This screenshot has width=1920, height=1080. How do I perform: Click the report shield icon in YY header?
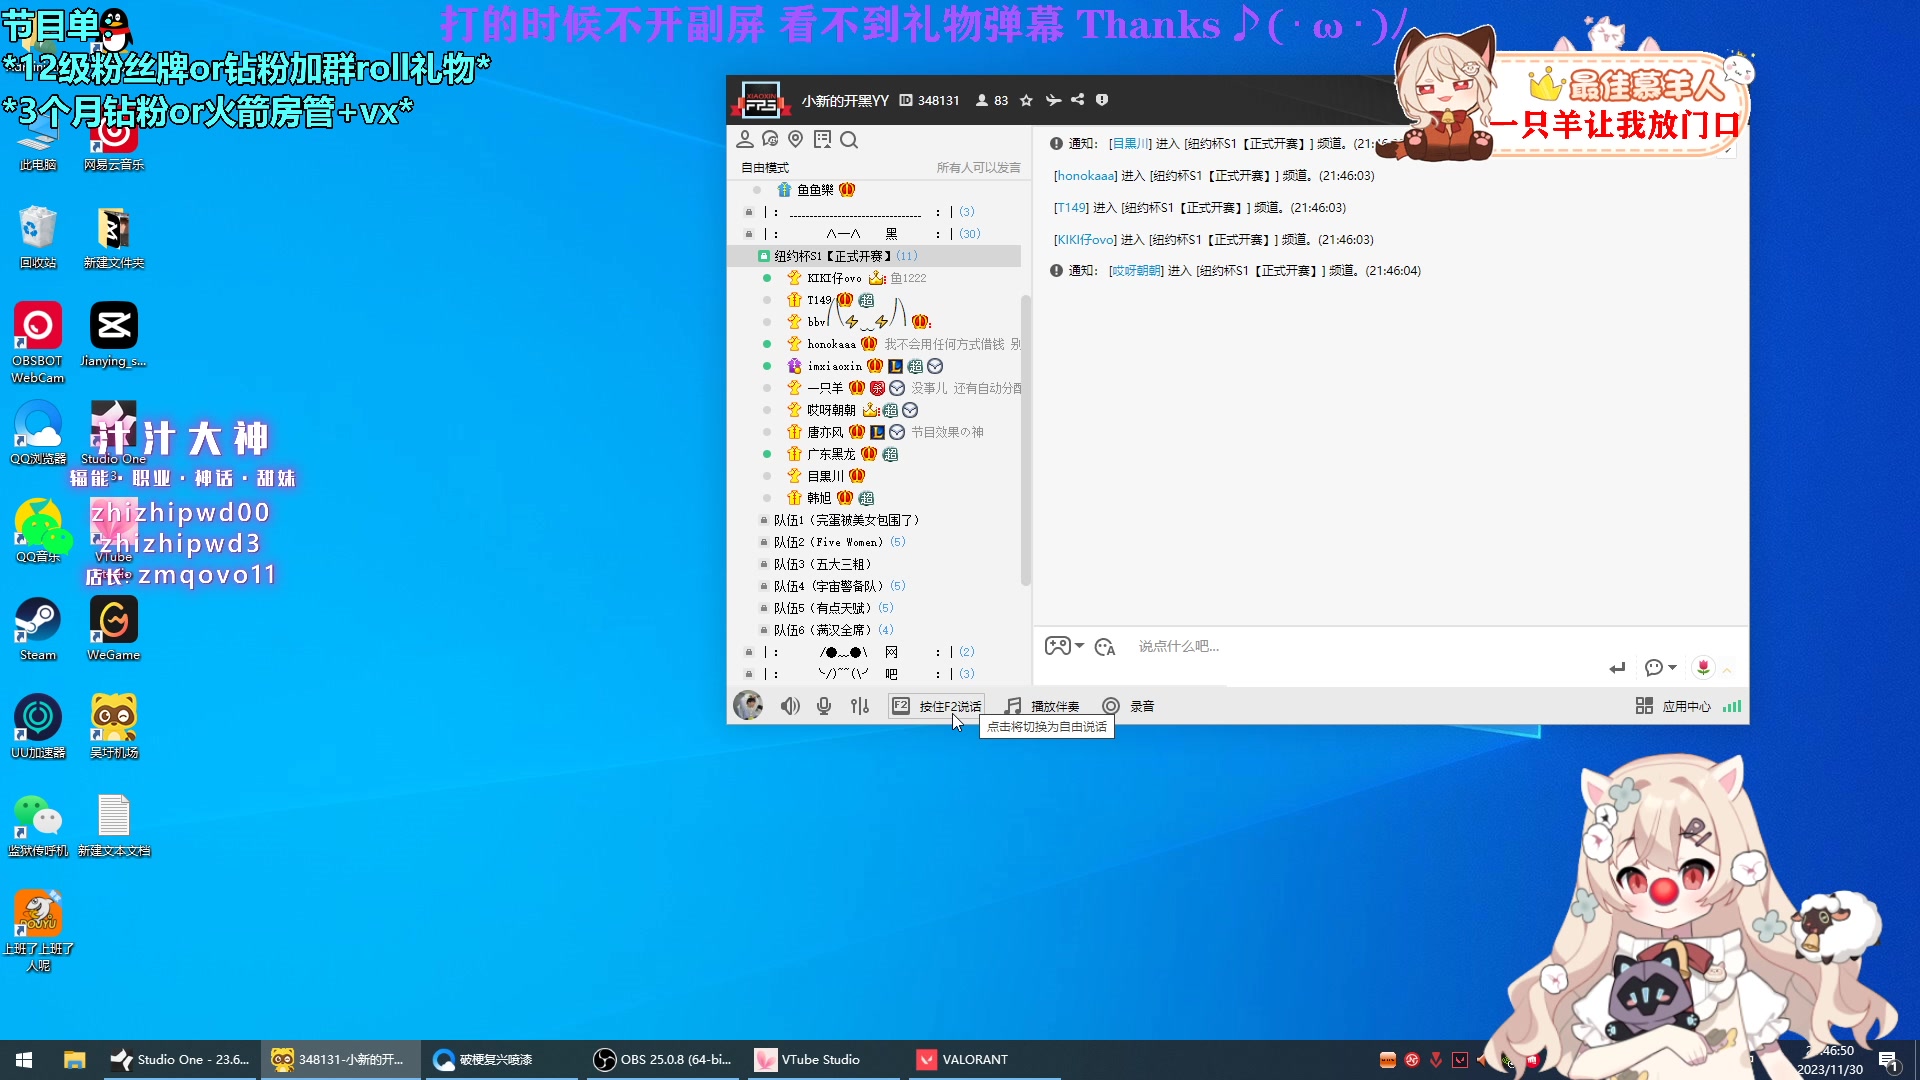pos(1102,100)
